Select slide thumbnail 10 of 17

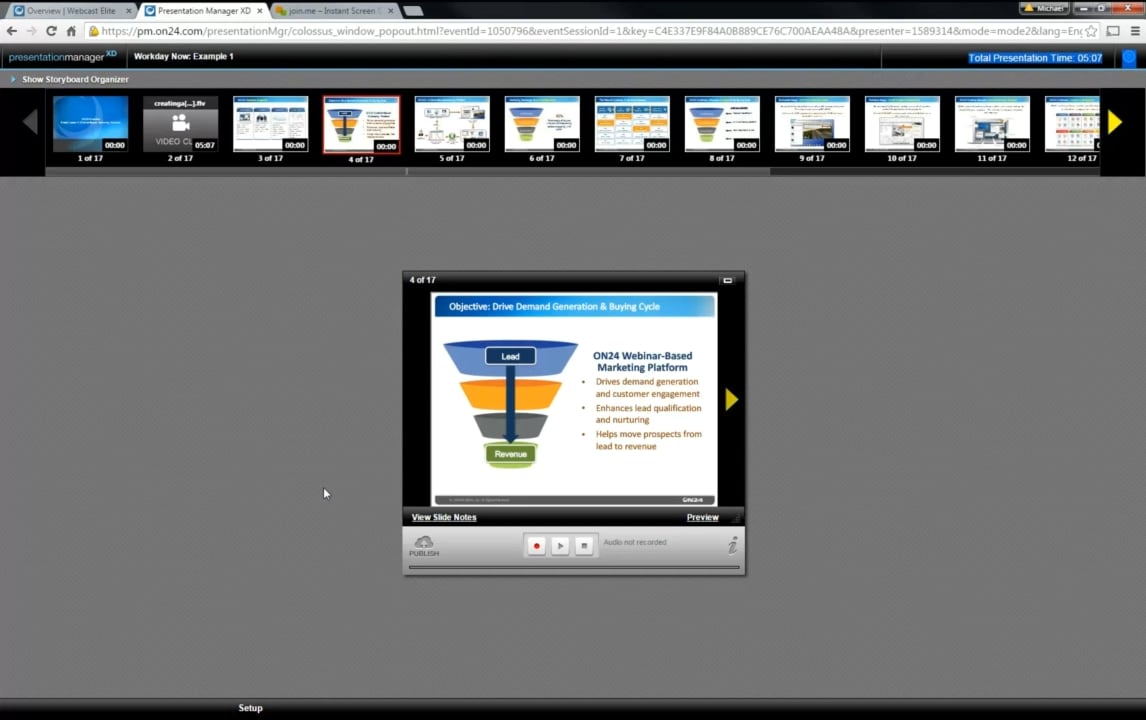(x=902, y=124)
